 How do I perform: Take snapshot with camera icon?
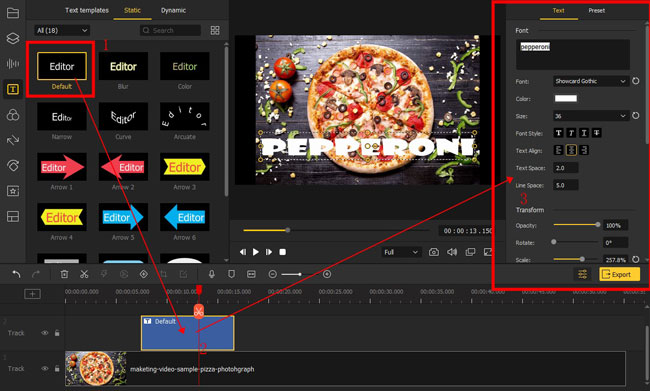pos(434,252)
